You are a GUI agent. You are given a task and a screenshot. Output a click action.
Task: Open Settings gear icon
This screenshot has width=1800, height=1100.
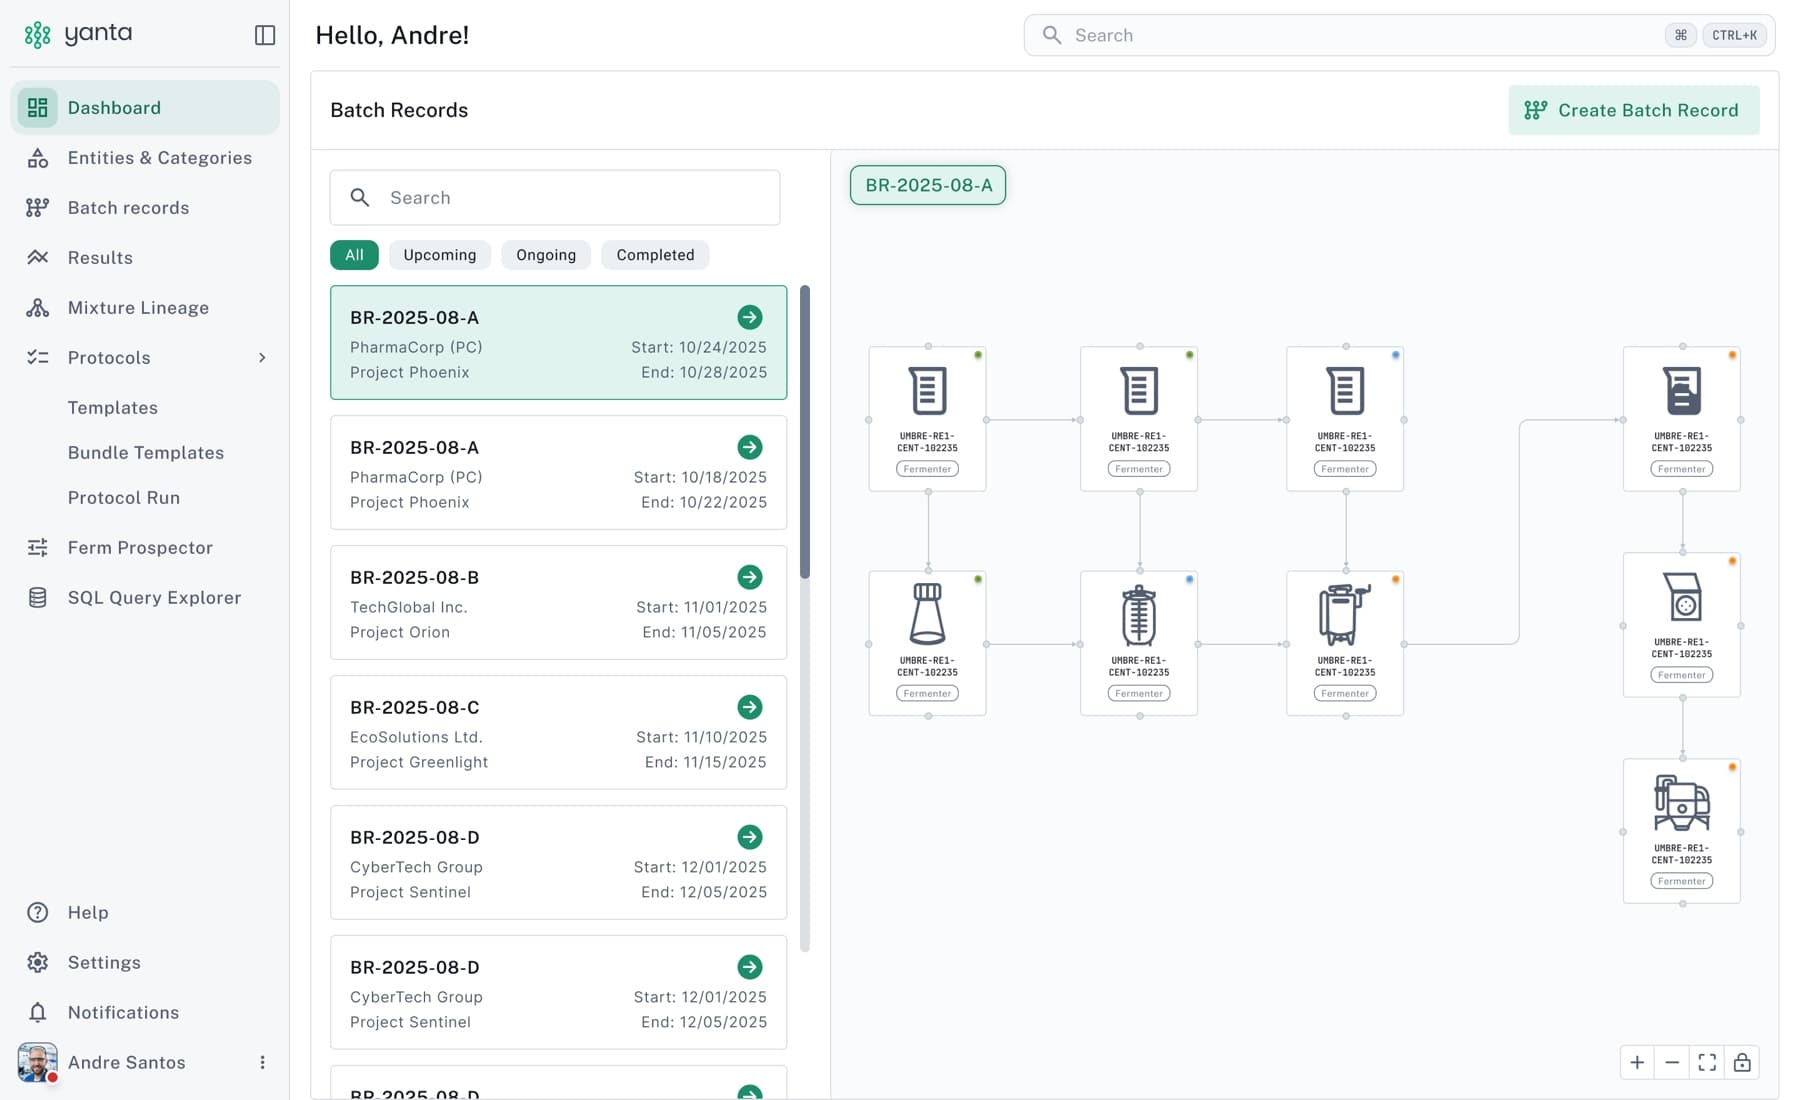pos(38,963)
